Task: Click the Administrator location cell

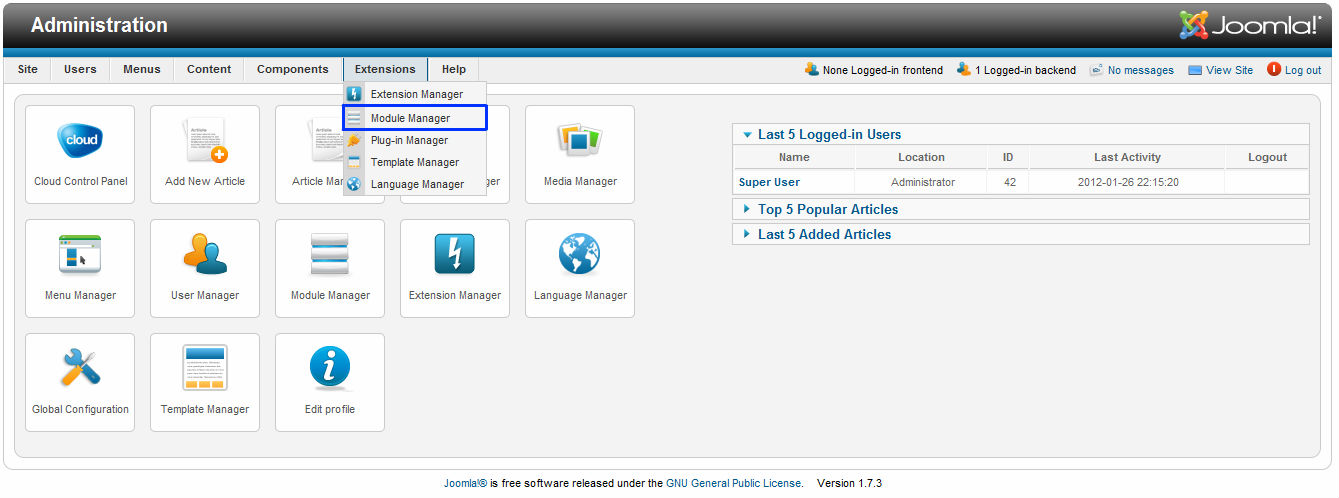Action: (923, 182)
